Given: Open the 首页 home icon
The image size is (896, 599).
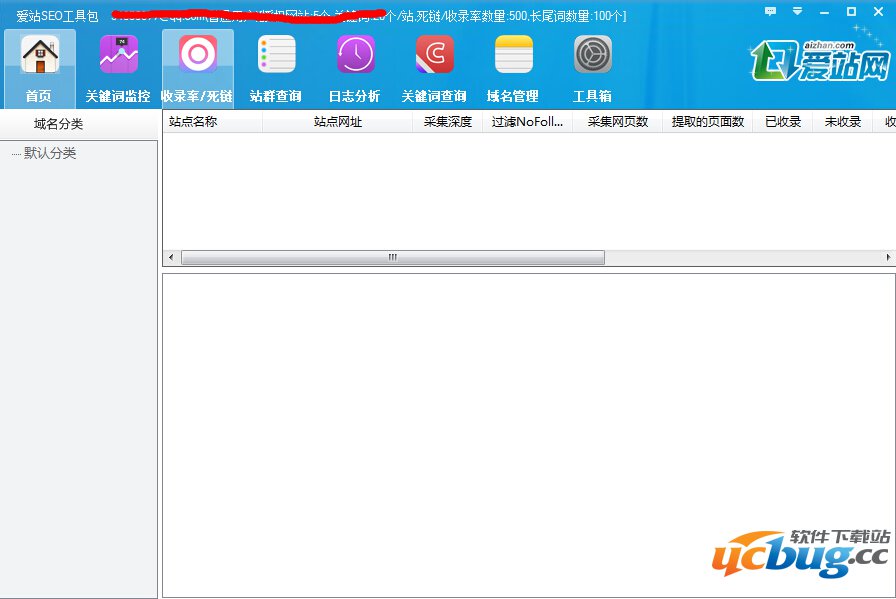Looking at the screenshot, I should coord(39,67).
